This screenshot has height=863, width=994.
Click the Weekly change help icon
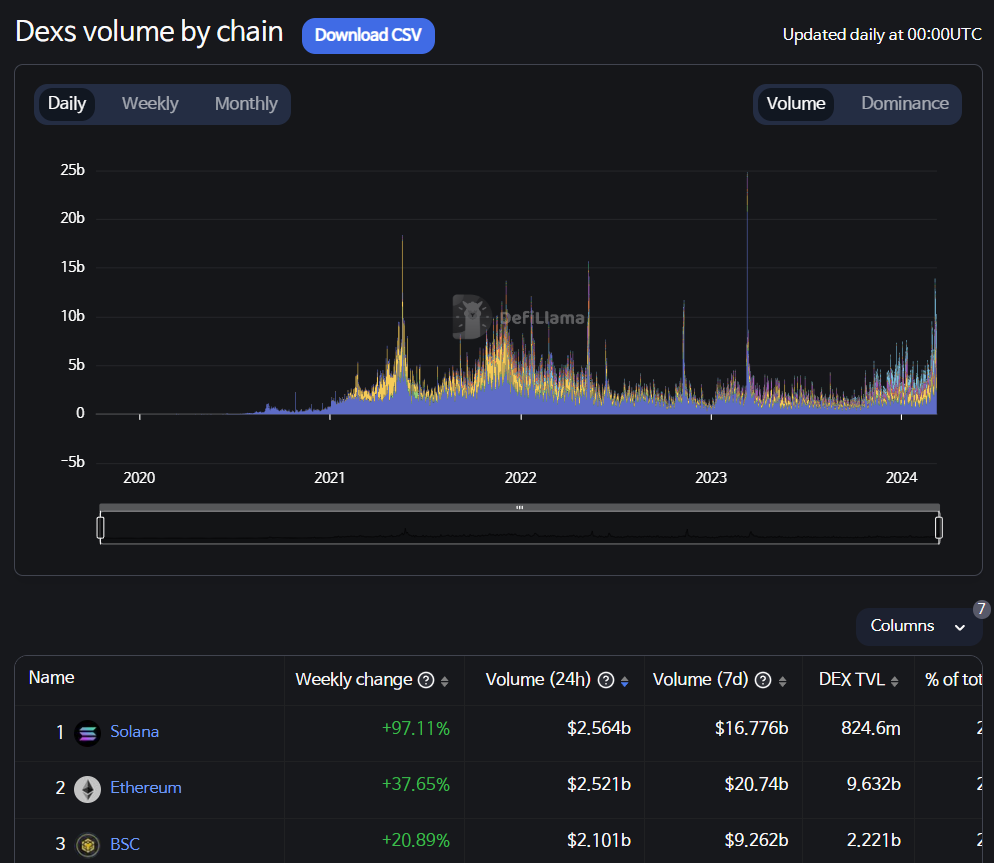click(x=426, y=681)
